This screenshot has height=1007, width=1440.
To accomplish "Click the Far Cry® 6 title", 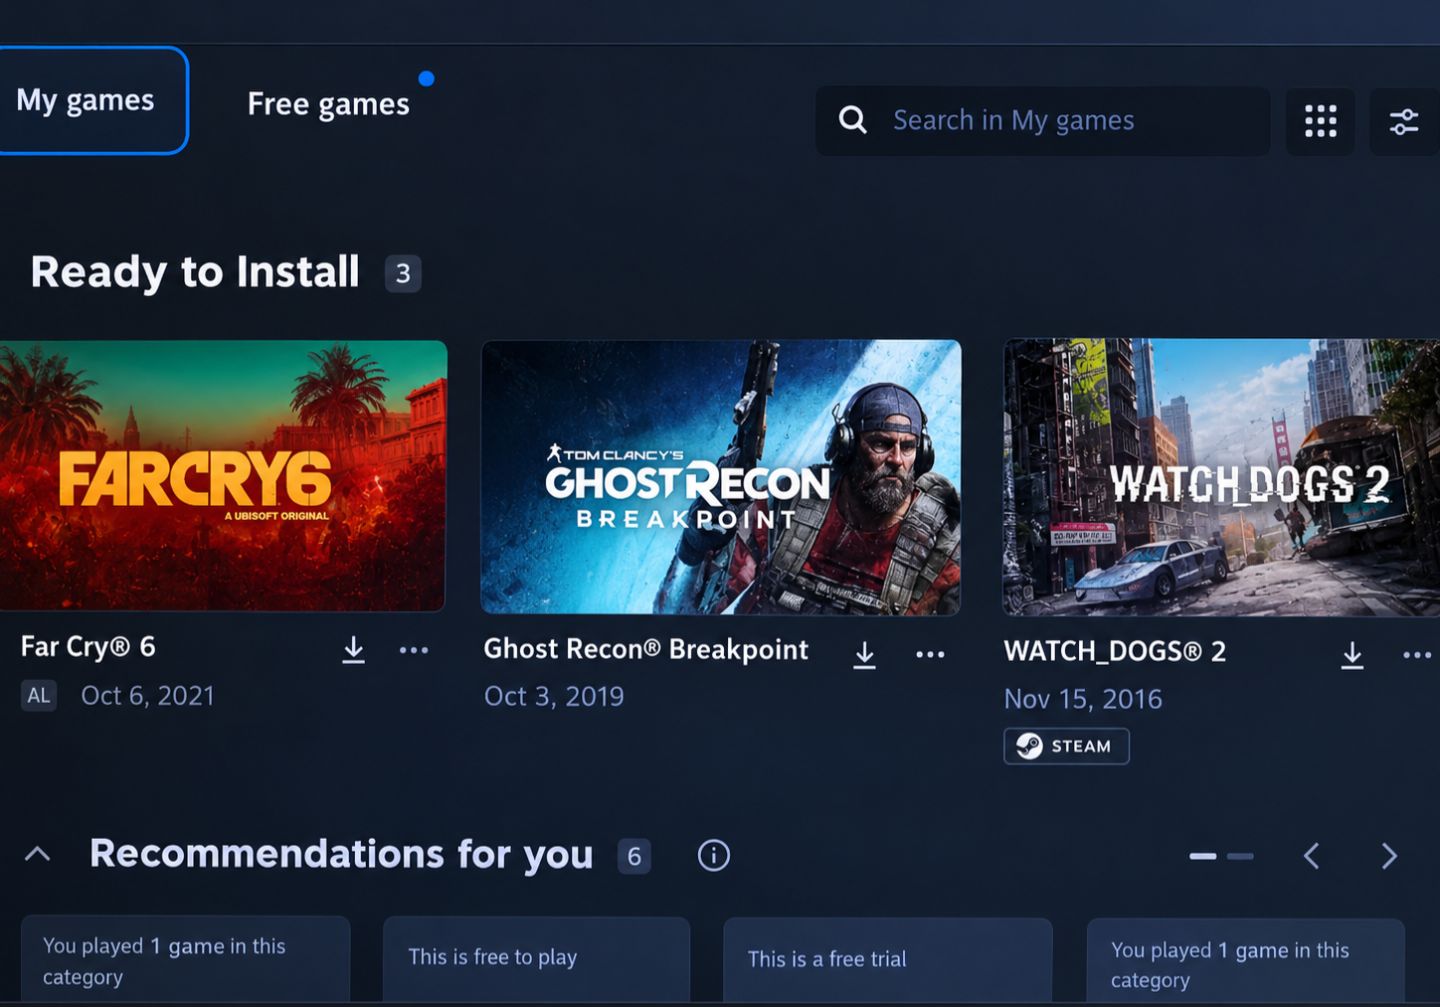I will [88, 647].
